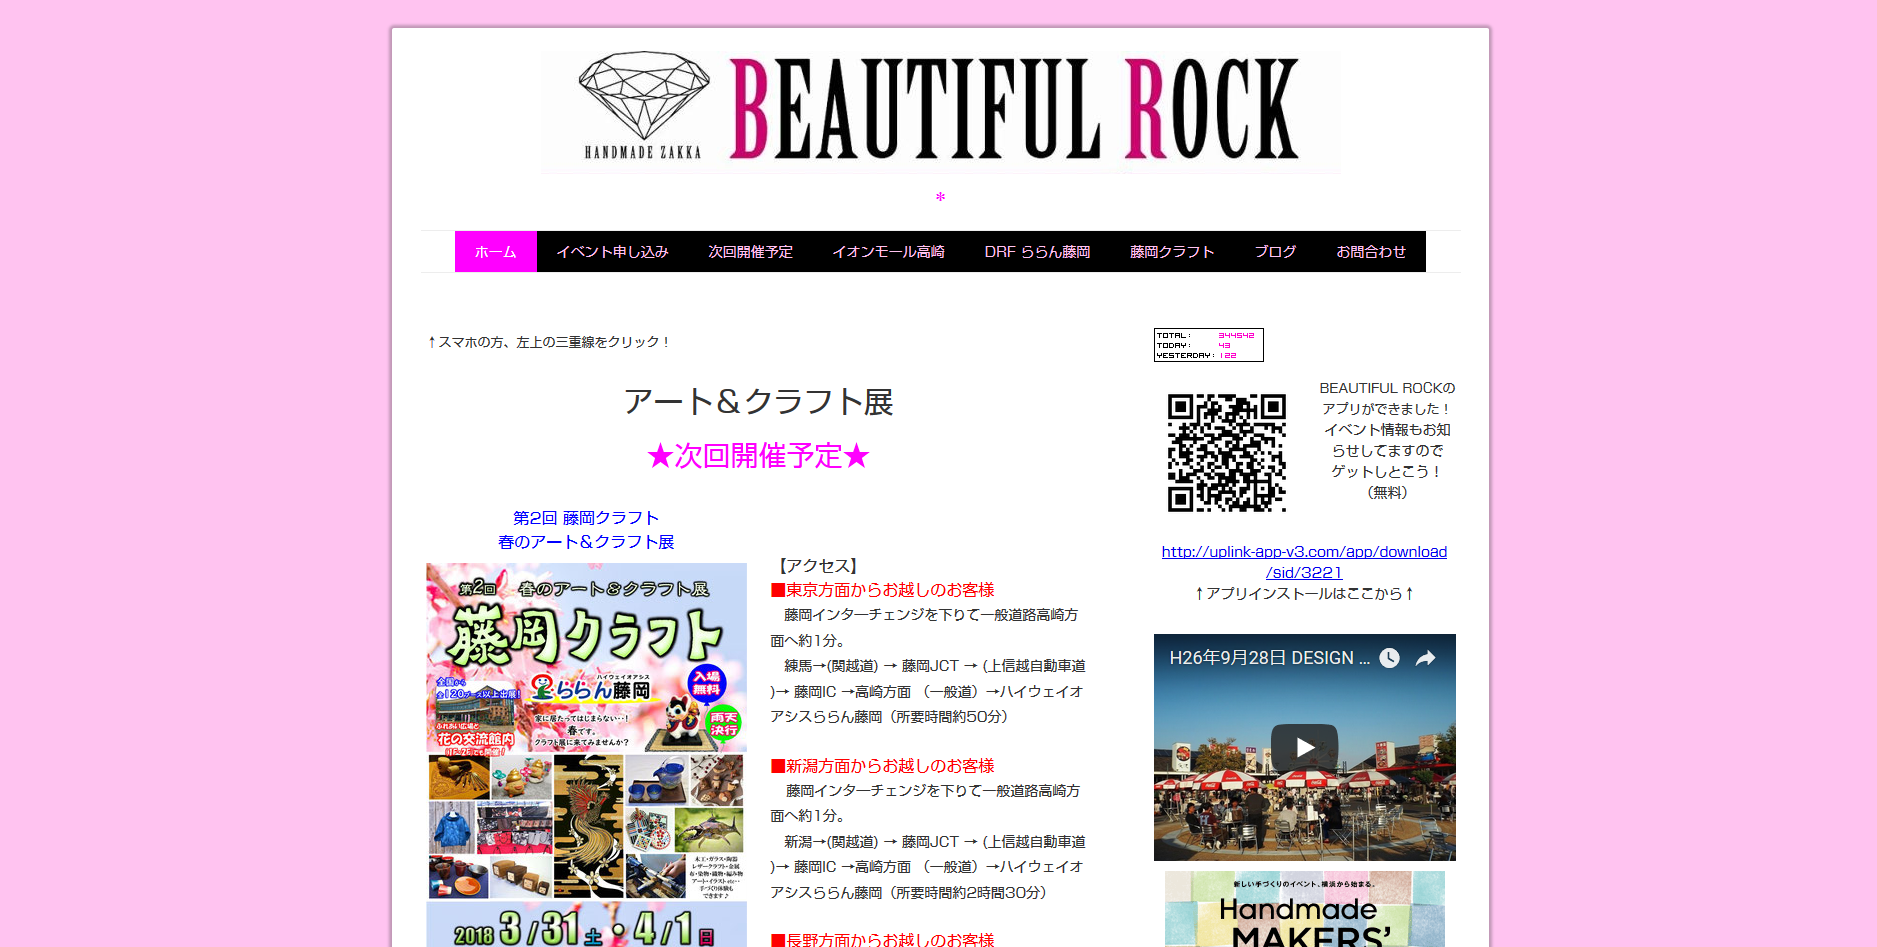
Task: Click the 【アクセス】 label
Action: (x=818, y=566)
